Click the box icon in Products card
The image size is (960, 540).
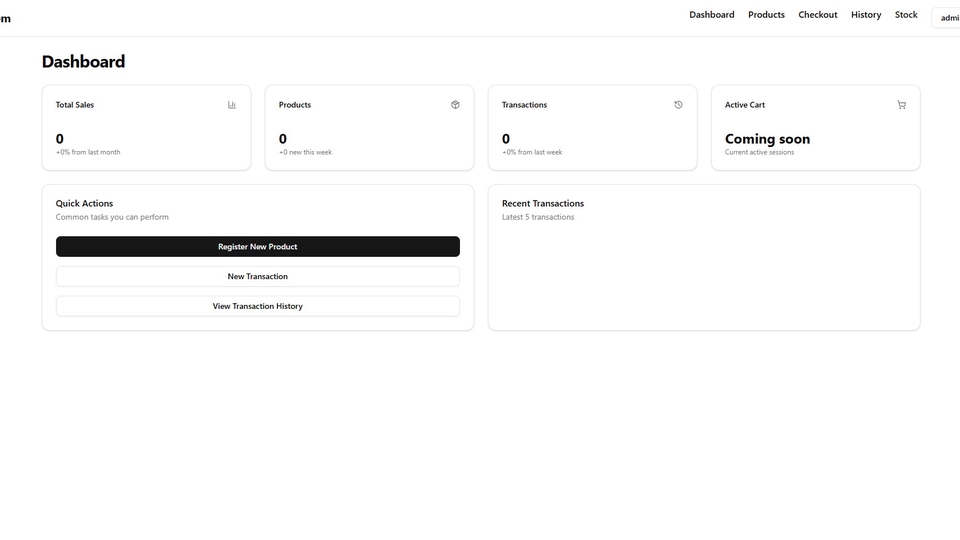pyautogui.click(x=455, y=105)
